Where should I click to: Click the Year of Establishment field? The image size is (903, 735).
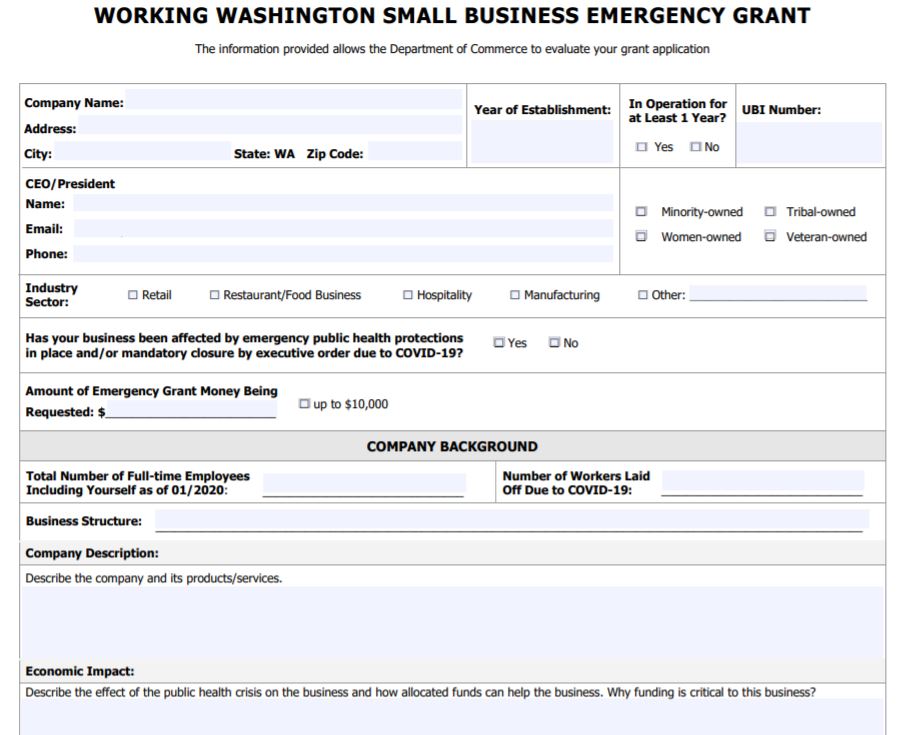(542, 142)
